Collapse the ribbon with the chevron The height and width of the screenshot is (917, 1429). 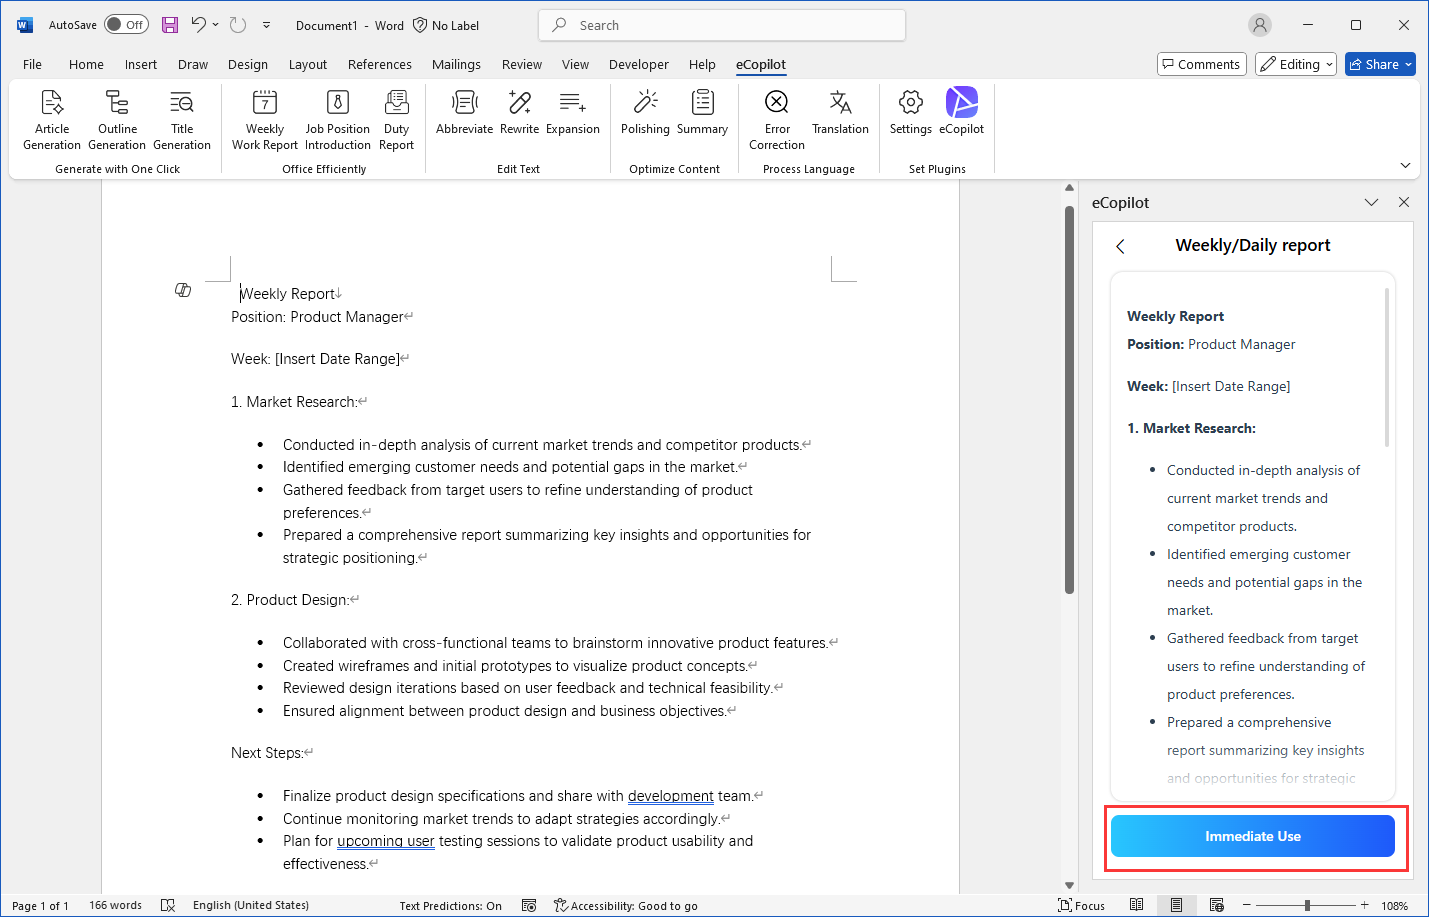(x=1405, y=165)
